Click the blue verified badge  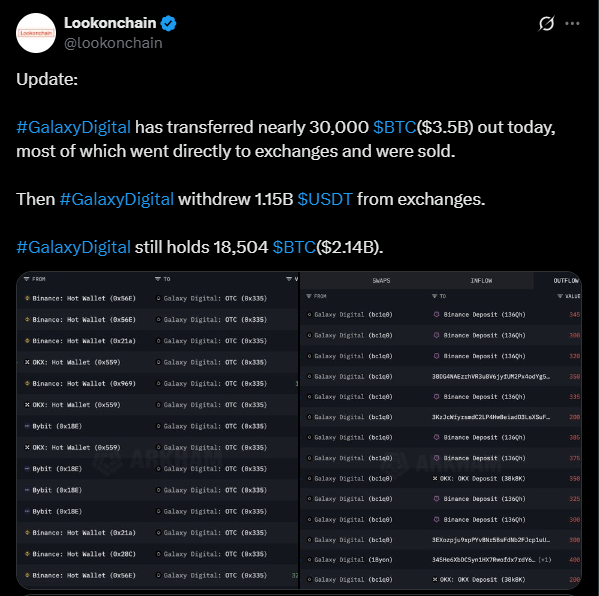click(168, 23)
